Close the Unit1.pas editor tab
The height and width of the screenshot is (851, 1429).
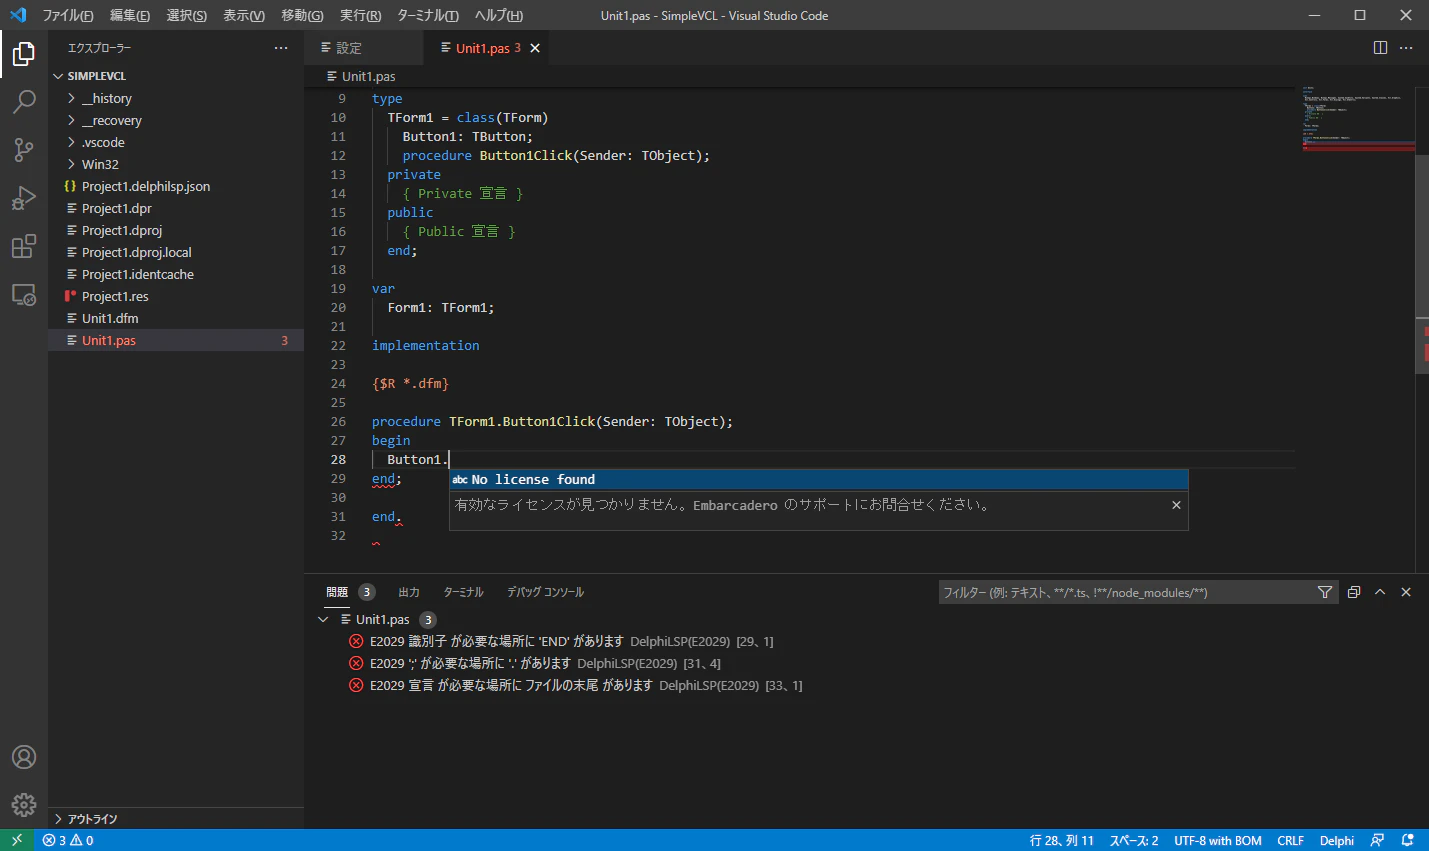[x=535, y=48]
